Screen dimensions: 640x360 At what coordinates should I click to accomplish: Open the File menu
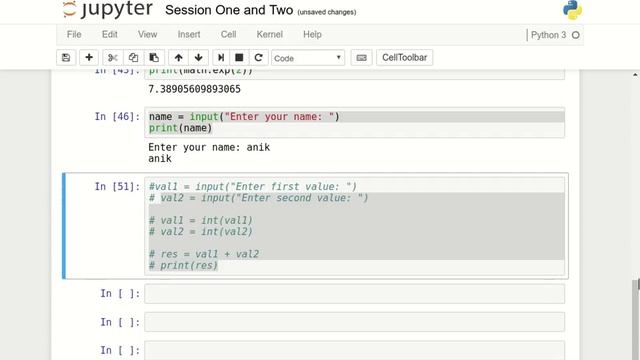tap(74, 34)
